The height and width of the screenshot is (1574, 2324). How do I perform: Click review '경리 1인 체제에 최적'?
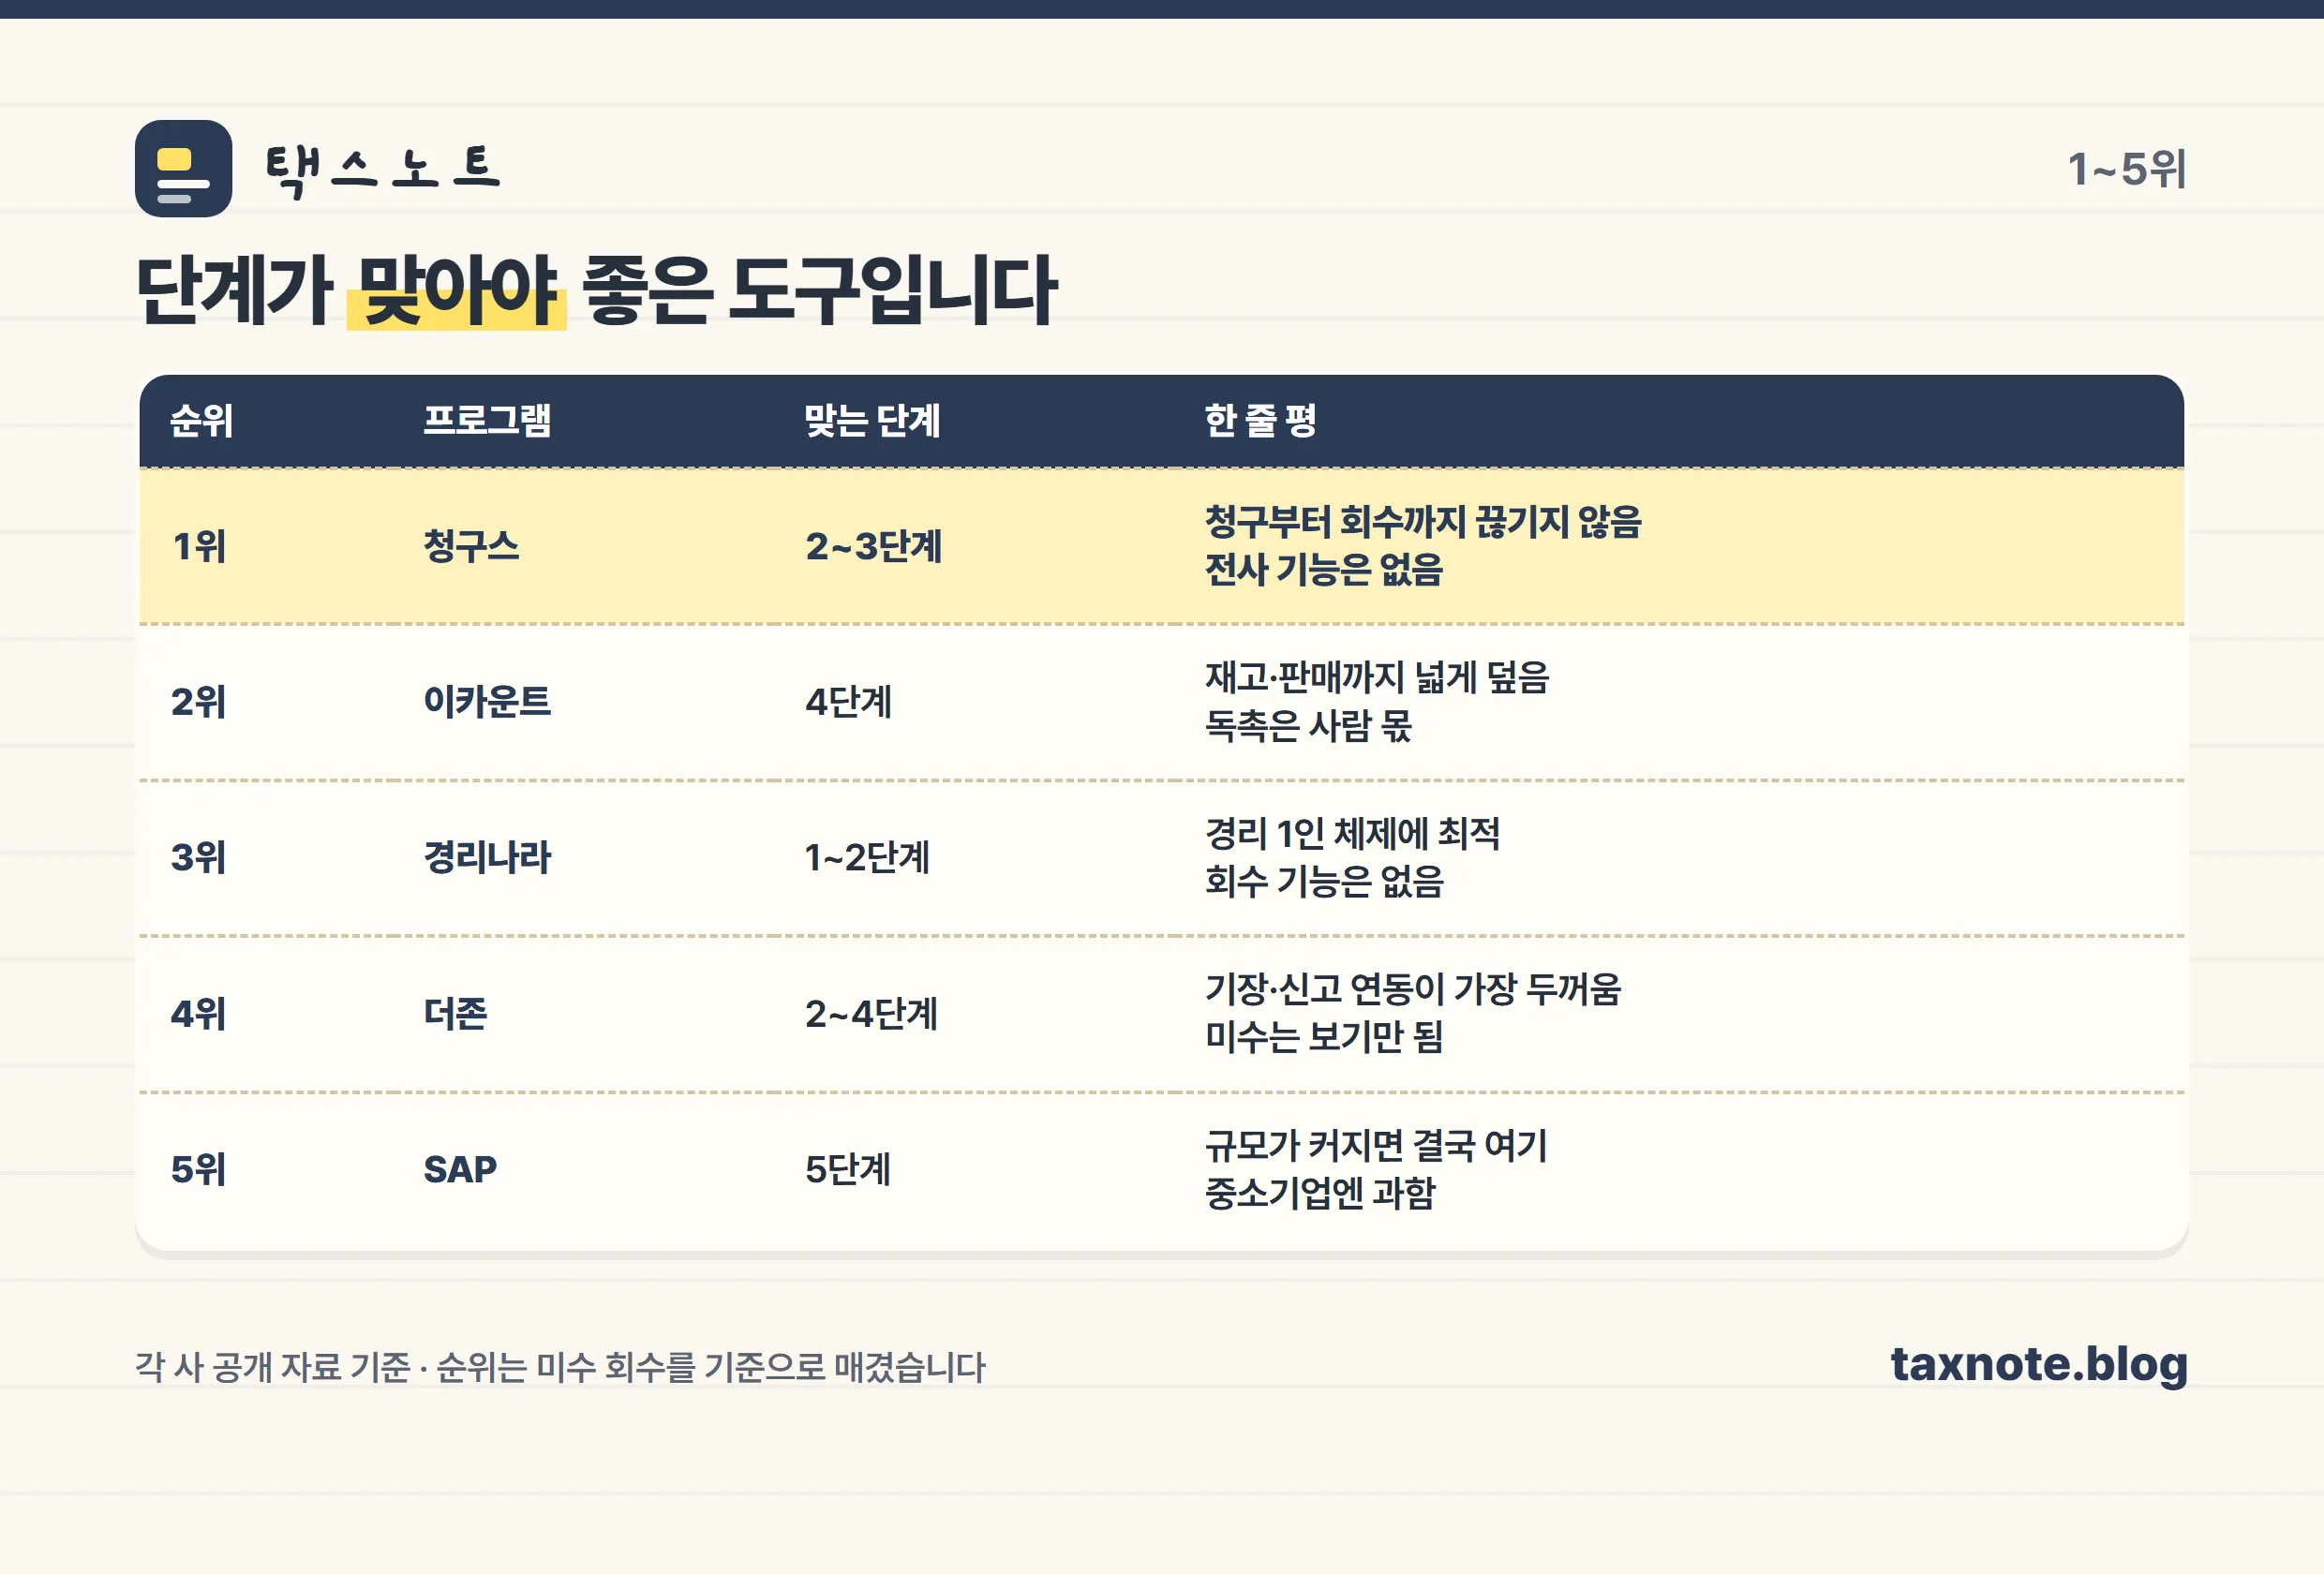pyautogui.click(x=1352, y=834)
